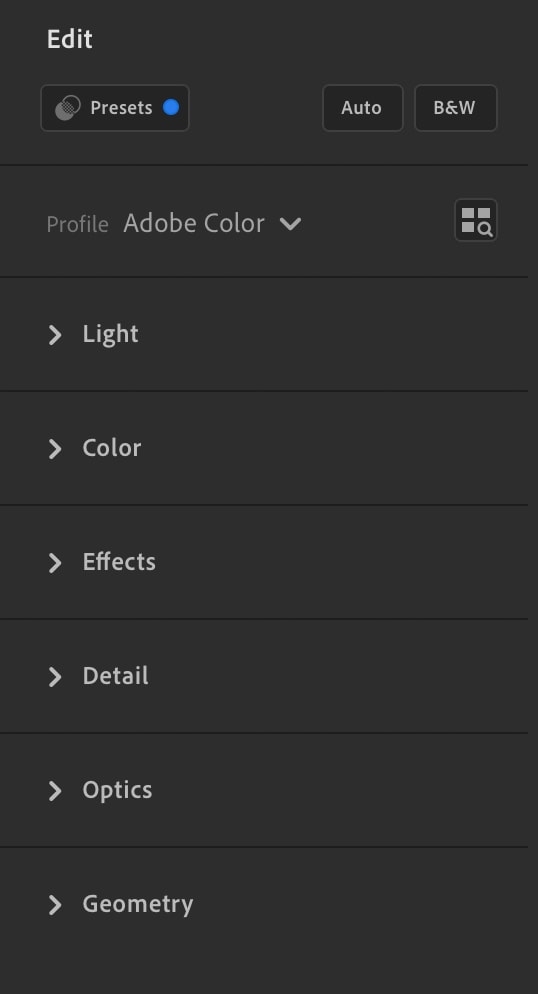Viewport: 538px width, 994px height.
Task: Open the Detail section
Action: tap(264, 676)
